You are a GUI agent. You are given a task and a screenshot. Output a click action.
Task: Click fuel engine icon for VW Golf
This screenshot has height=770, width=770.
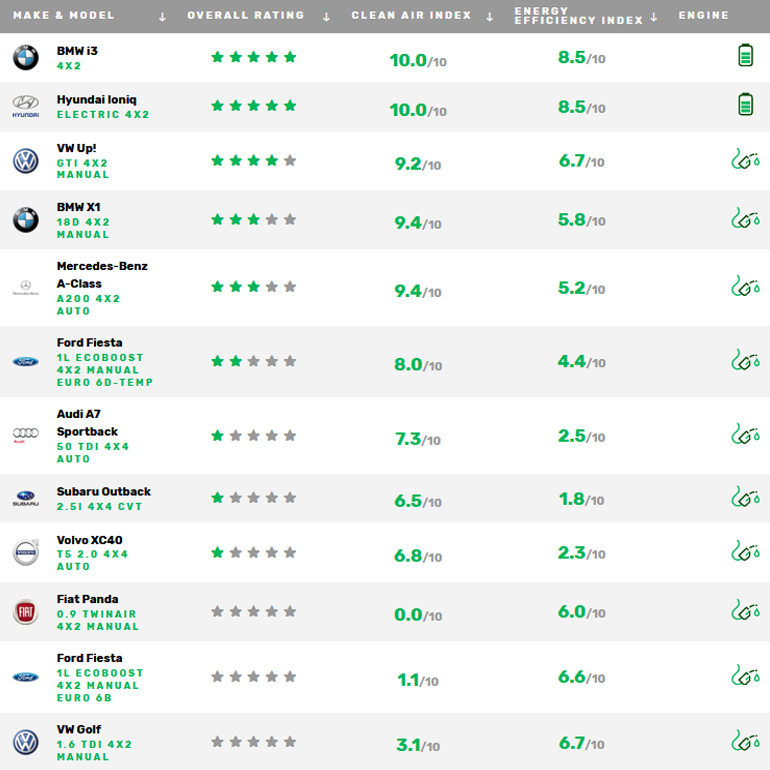(745, 741)
